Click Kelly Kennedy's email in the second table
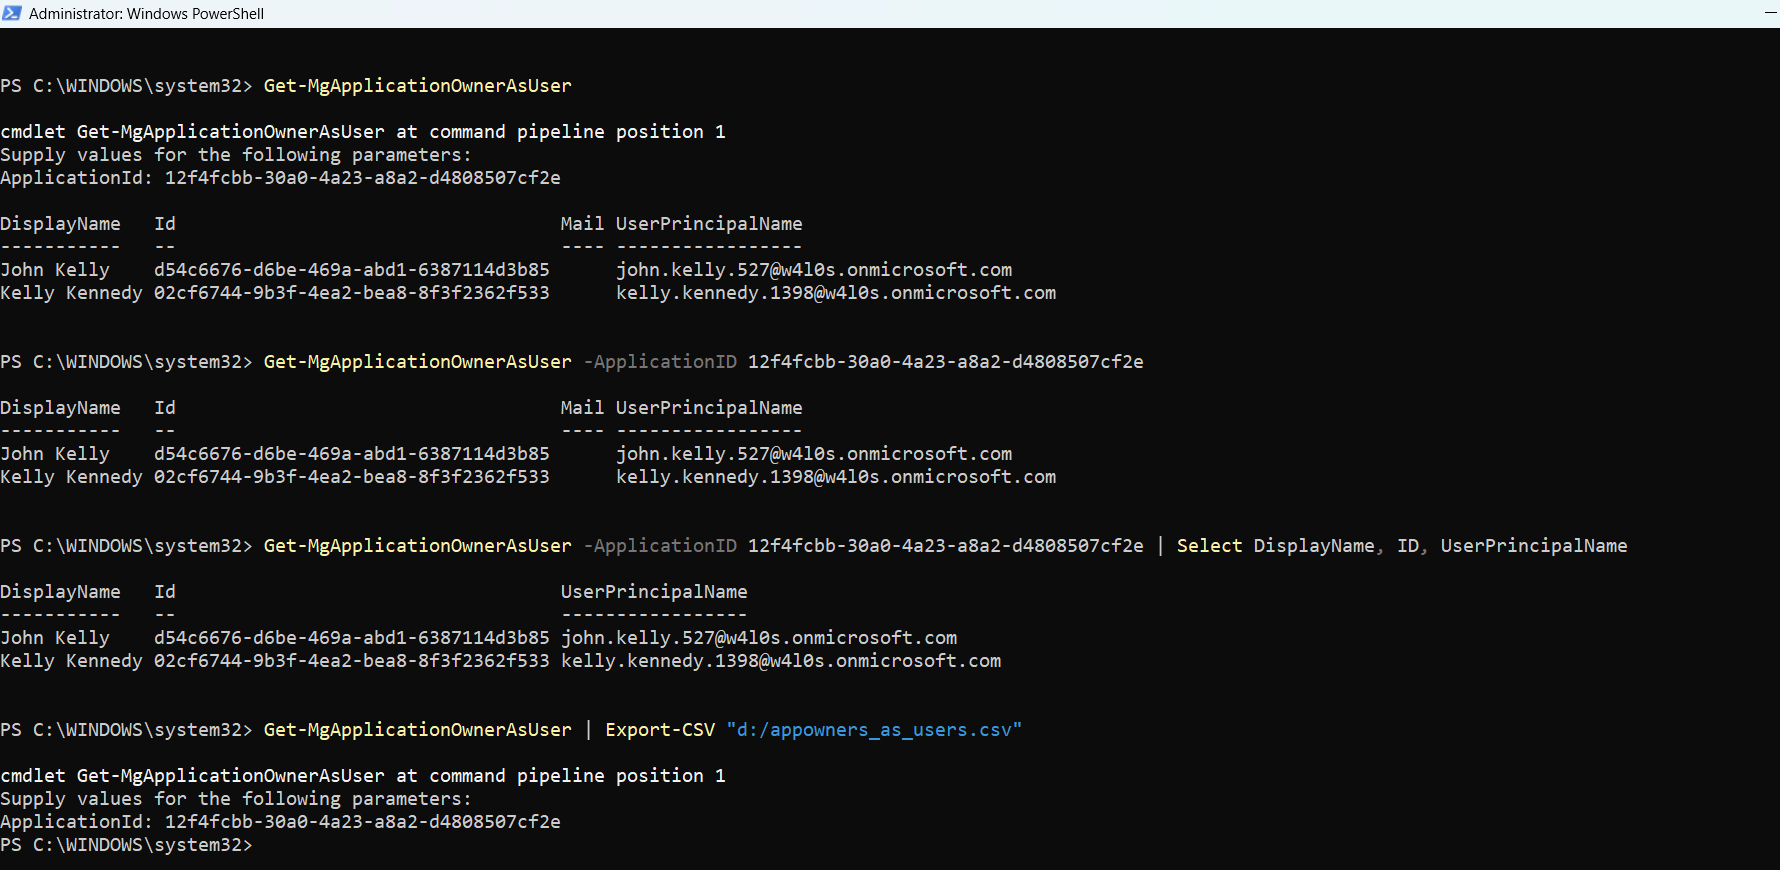 tap(835, 477)
